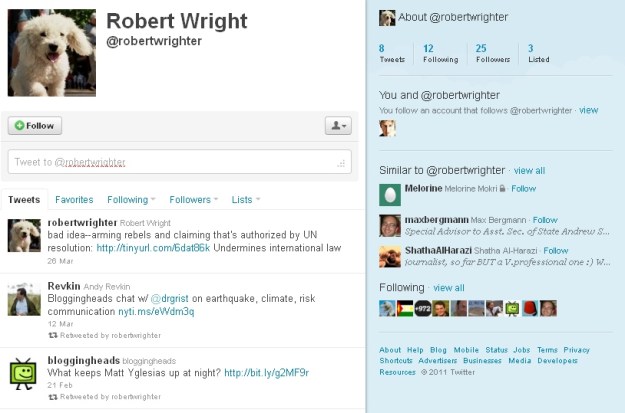Image resolution: width=625 pixels, height=413 pixels.
Task: Click the Palestinian flag avatar in Following
Action: [x=405, y=308]
